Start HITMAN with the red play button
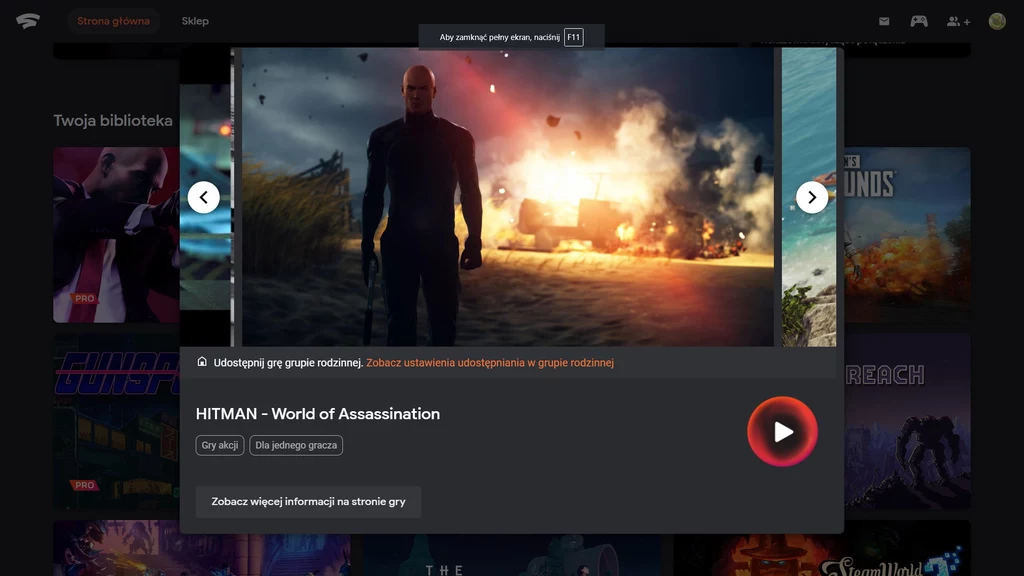The width and height of the screenshot is (1024, 576). click(782, 432)
